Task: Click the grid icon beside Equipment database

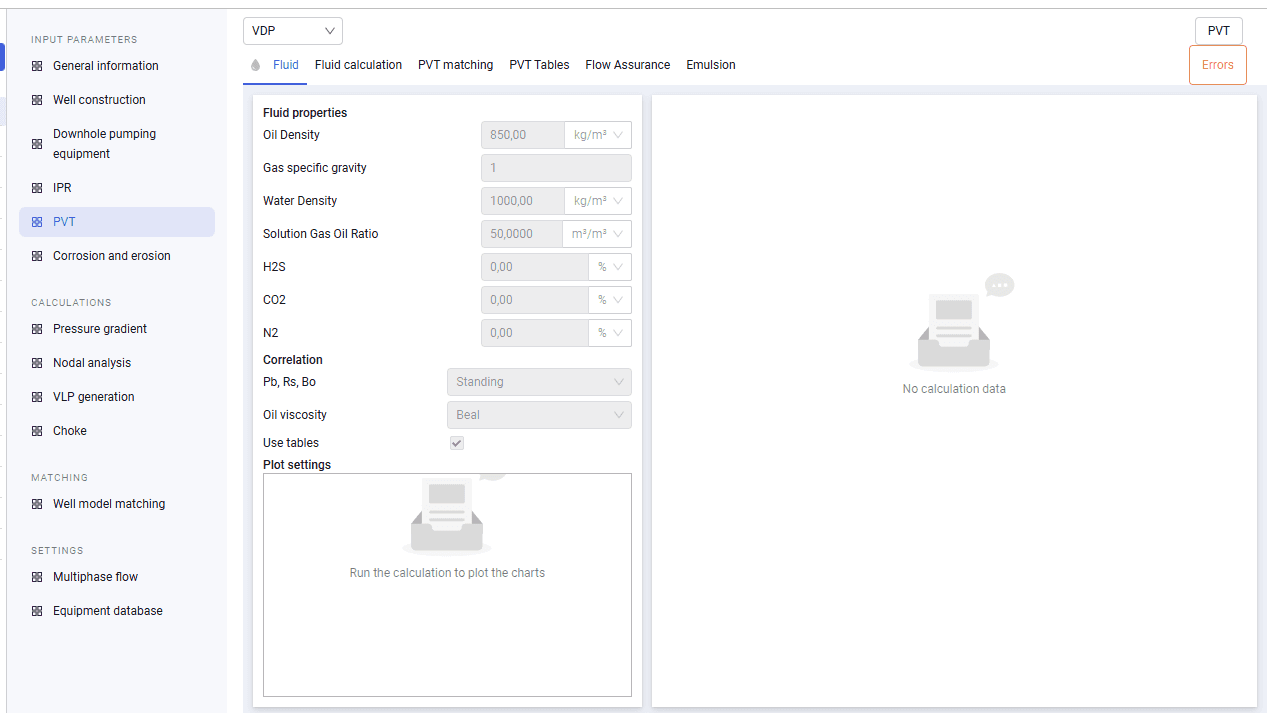Action: 37,611
